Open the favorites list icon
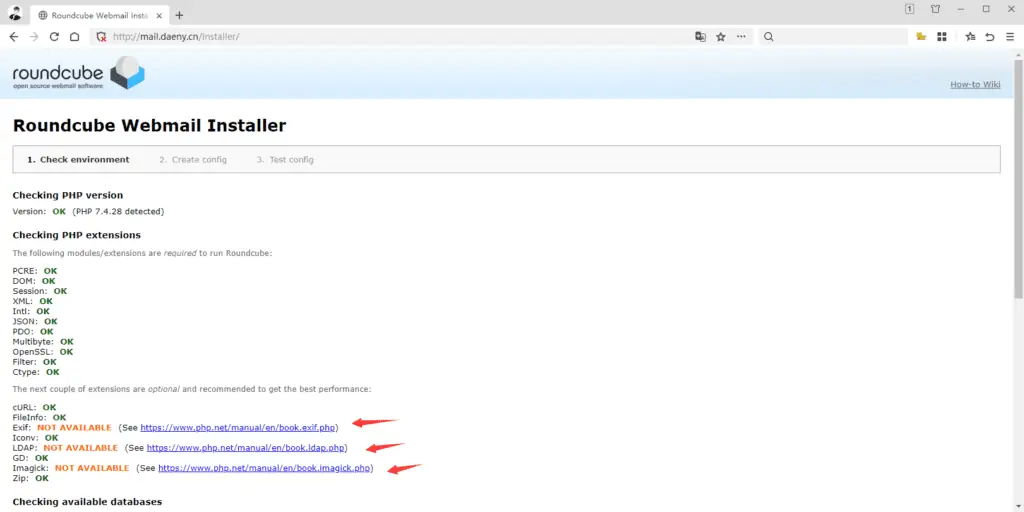1024x512 pixels. pyautogui.click(x=970, y=37)
